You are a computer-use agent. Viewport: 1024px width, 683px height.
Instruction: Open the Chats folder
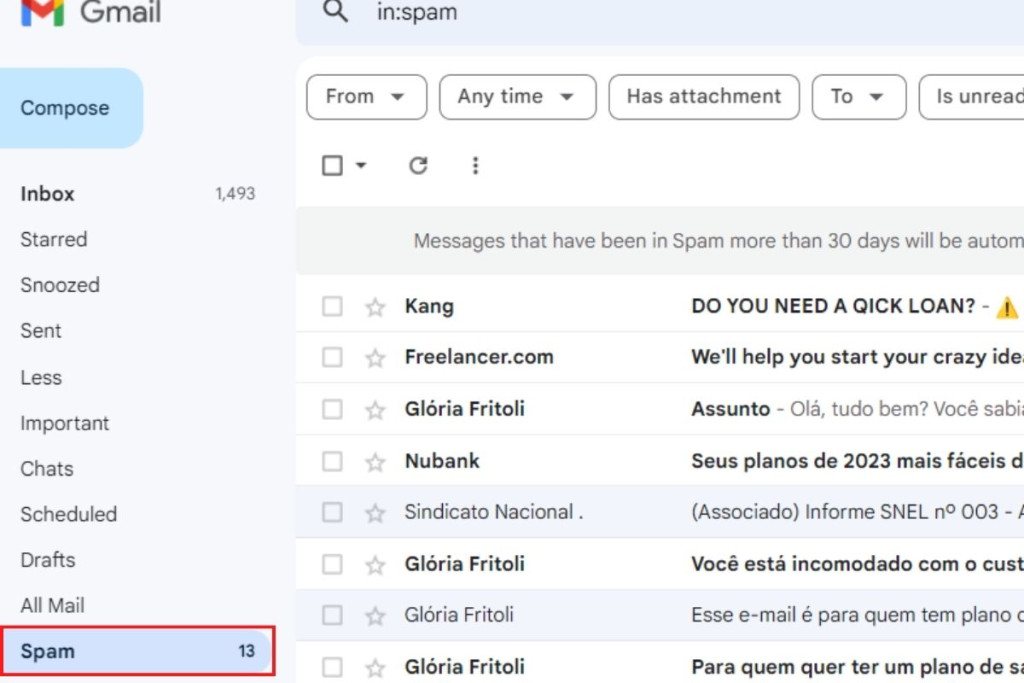point(137,469)
